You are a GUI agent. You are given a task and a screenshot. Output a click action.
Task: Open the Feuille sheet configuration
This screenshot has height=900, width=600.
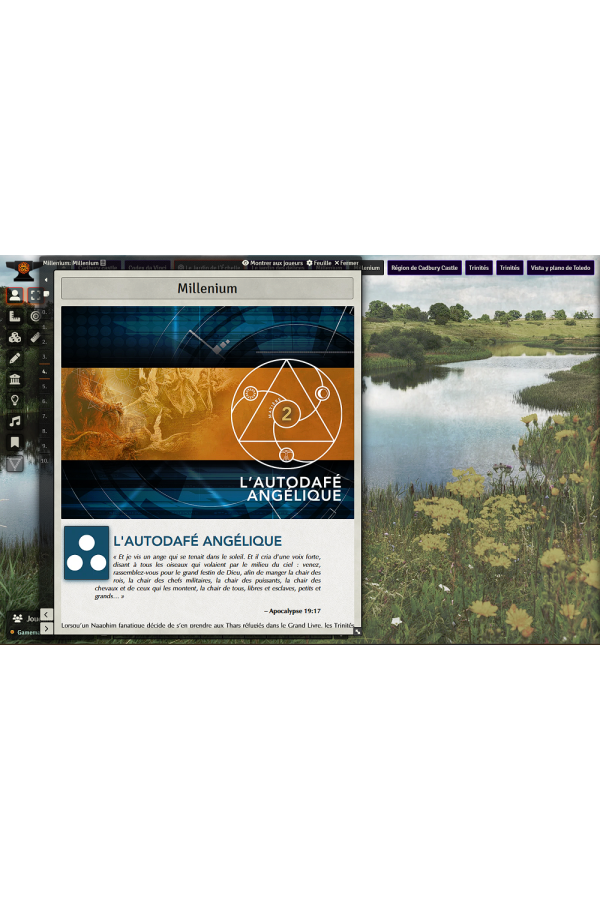319,263
